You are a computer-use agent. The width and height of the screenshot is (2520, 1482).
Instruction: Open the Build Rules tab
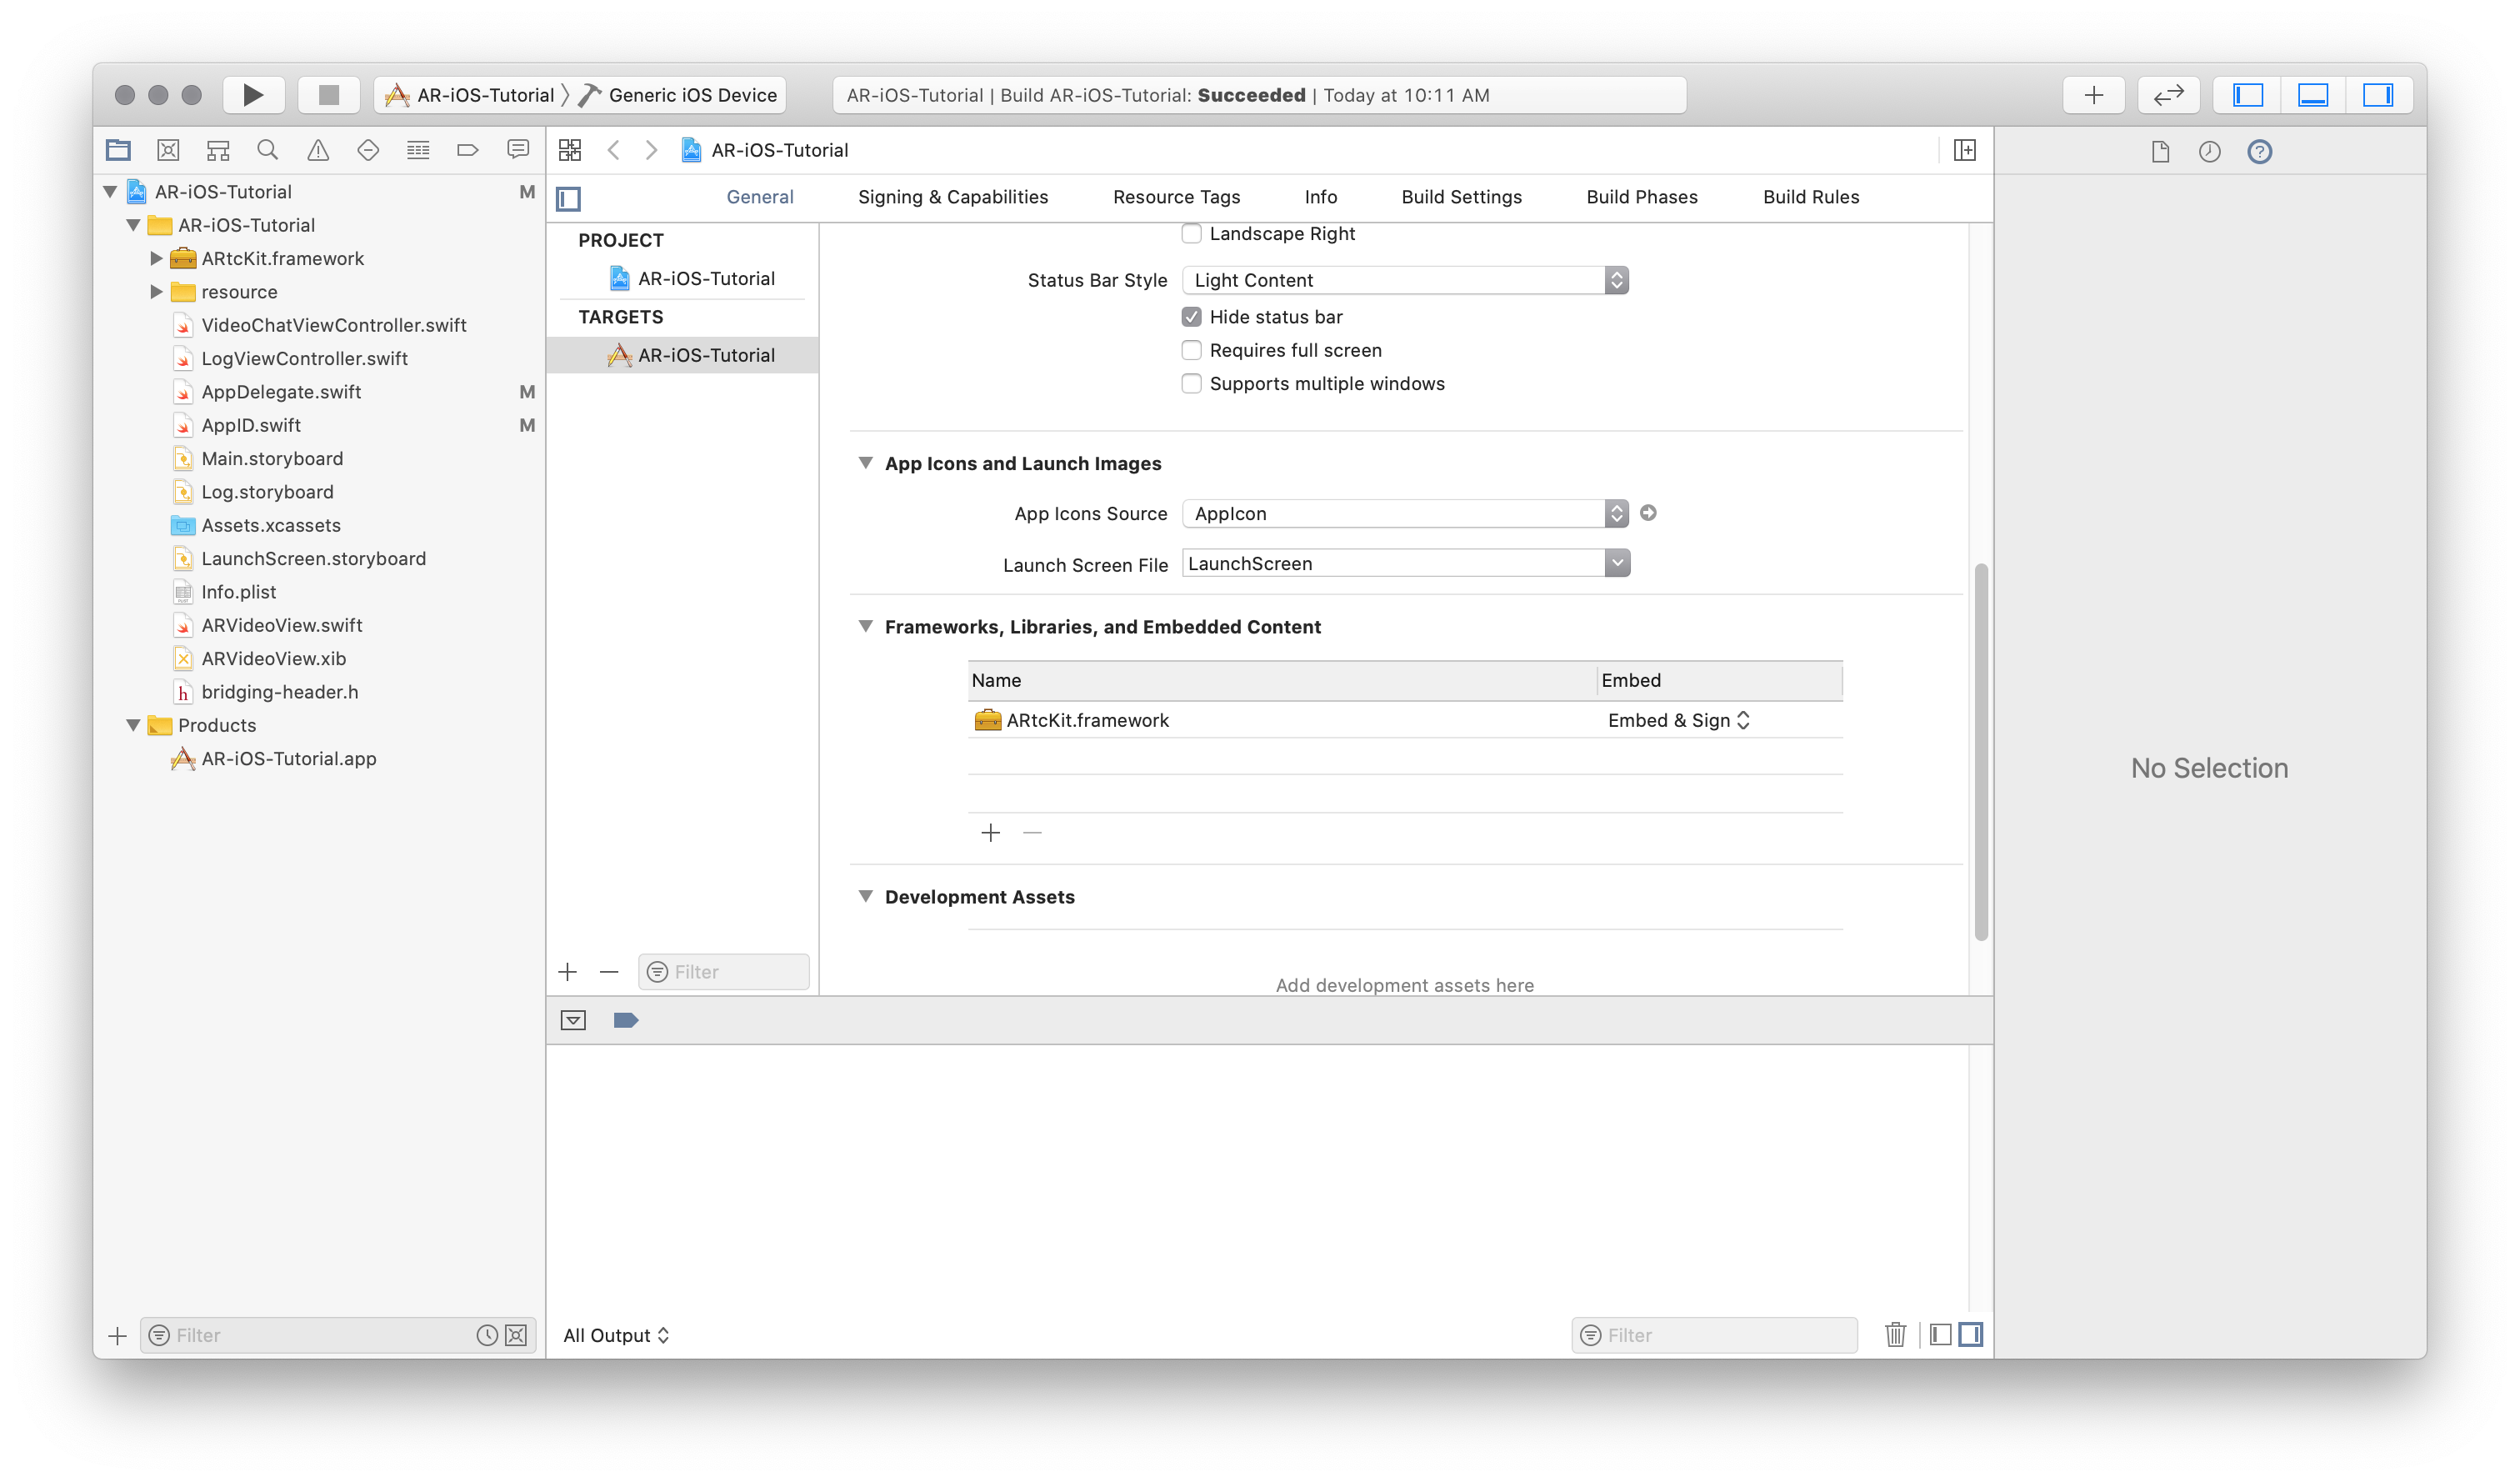pos(1811,197)
